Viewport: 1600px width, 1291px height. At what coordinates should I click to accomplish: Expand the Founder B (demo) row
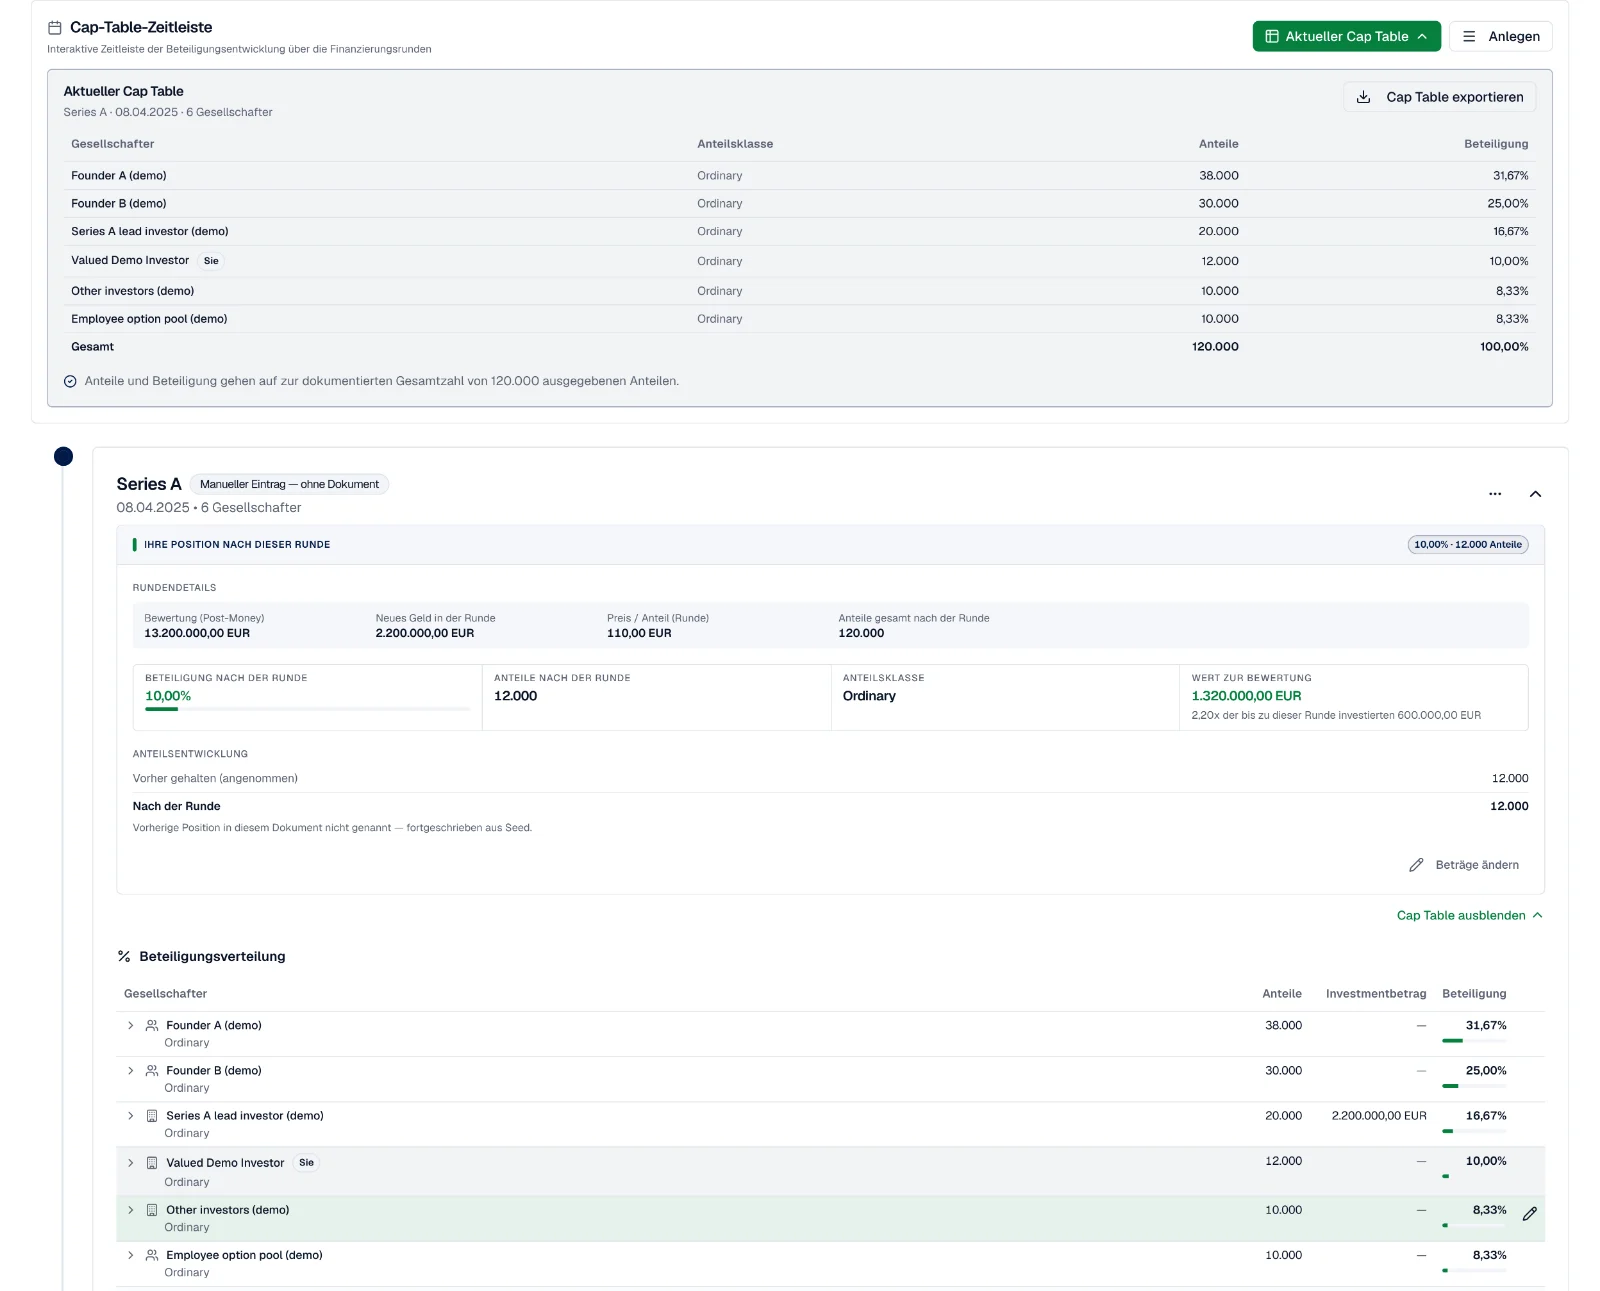coord(130,1071)
